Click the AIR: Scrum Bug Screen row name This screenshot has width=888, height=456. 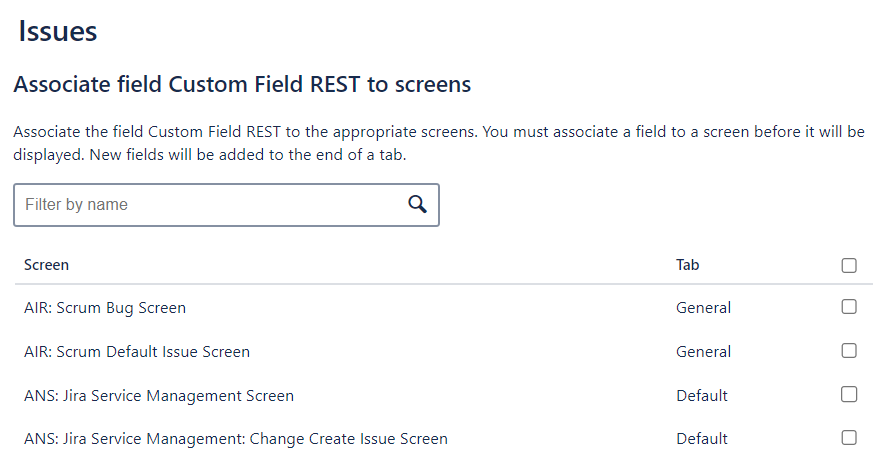coord(105,308)
